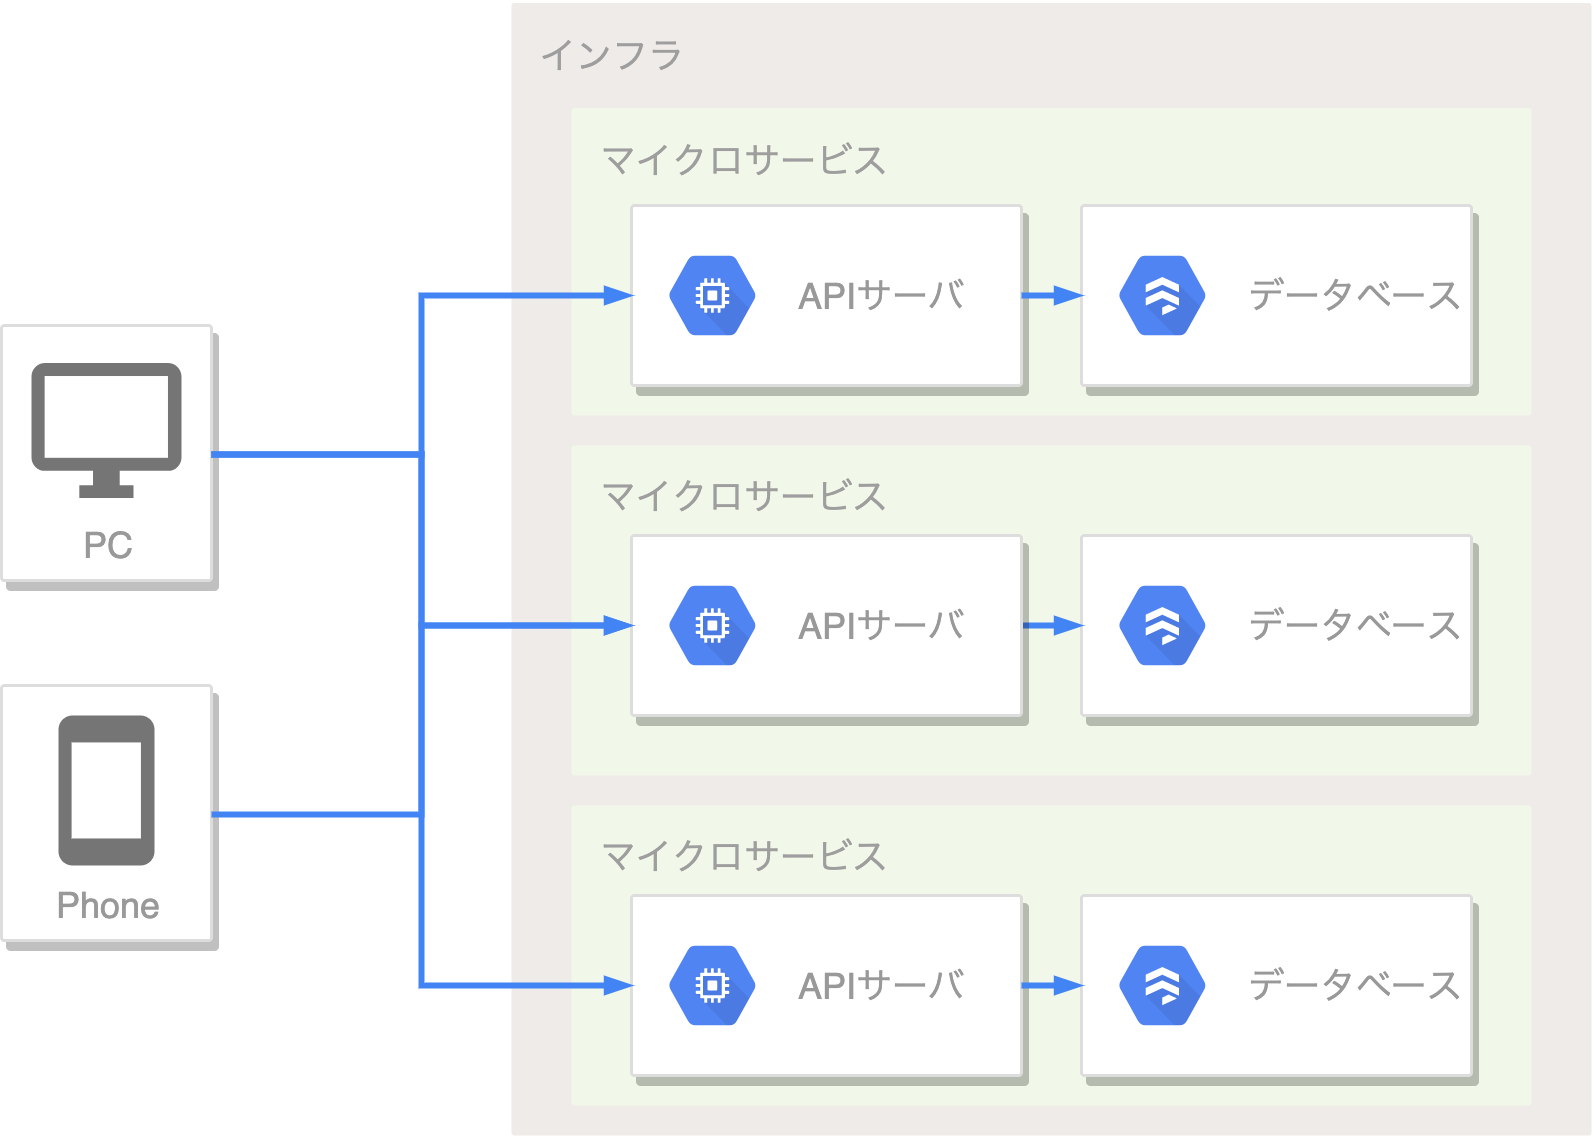Screen dimensions: 1593x1137
Task: Click the Phone device icon
Action: pos(107,790)
